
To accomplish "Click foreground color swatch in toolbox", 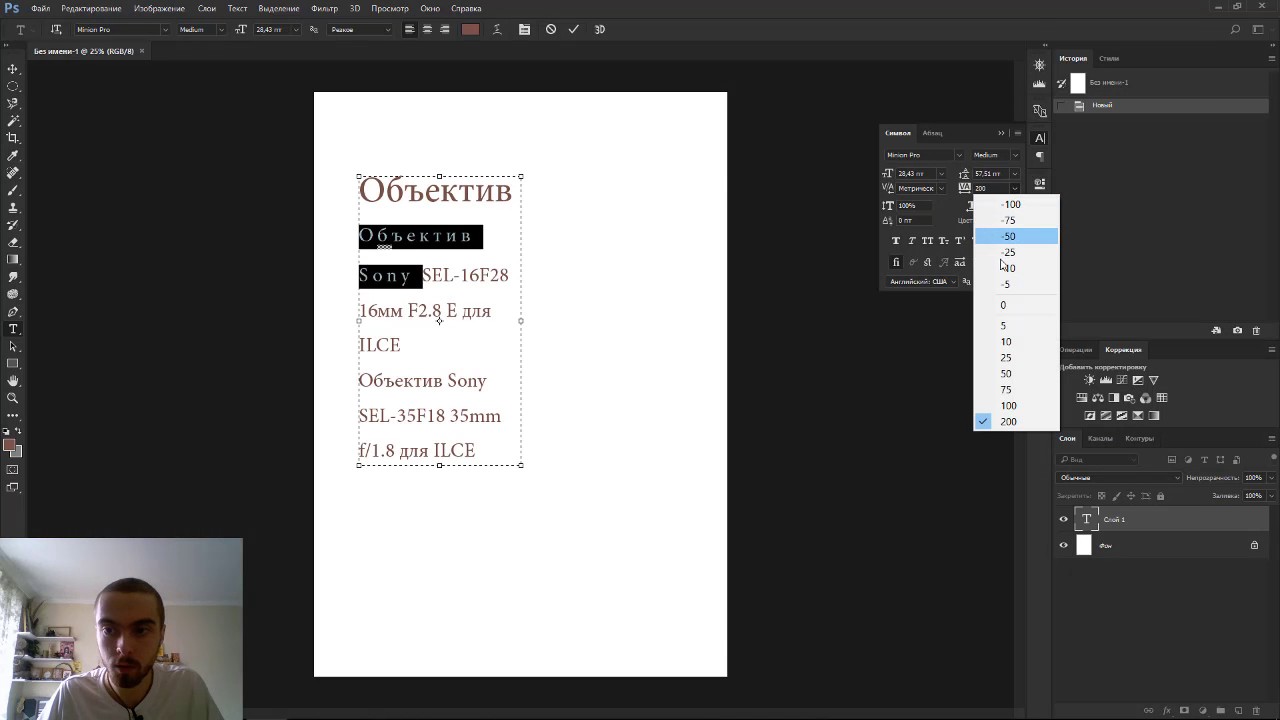I will 9,445.
